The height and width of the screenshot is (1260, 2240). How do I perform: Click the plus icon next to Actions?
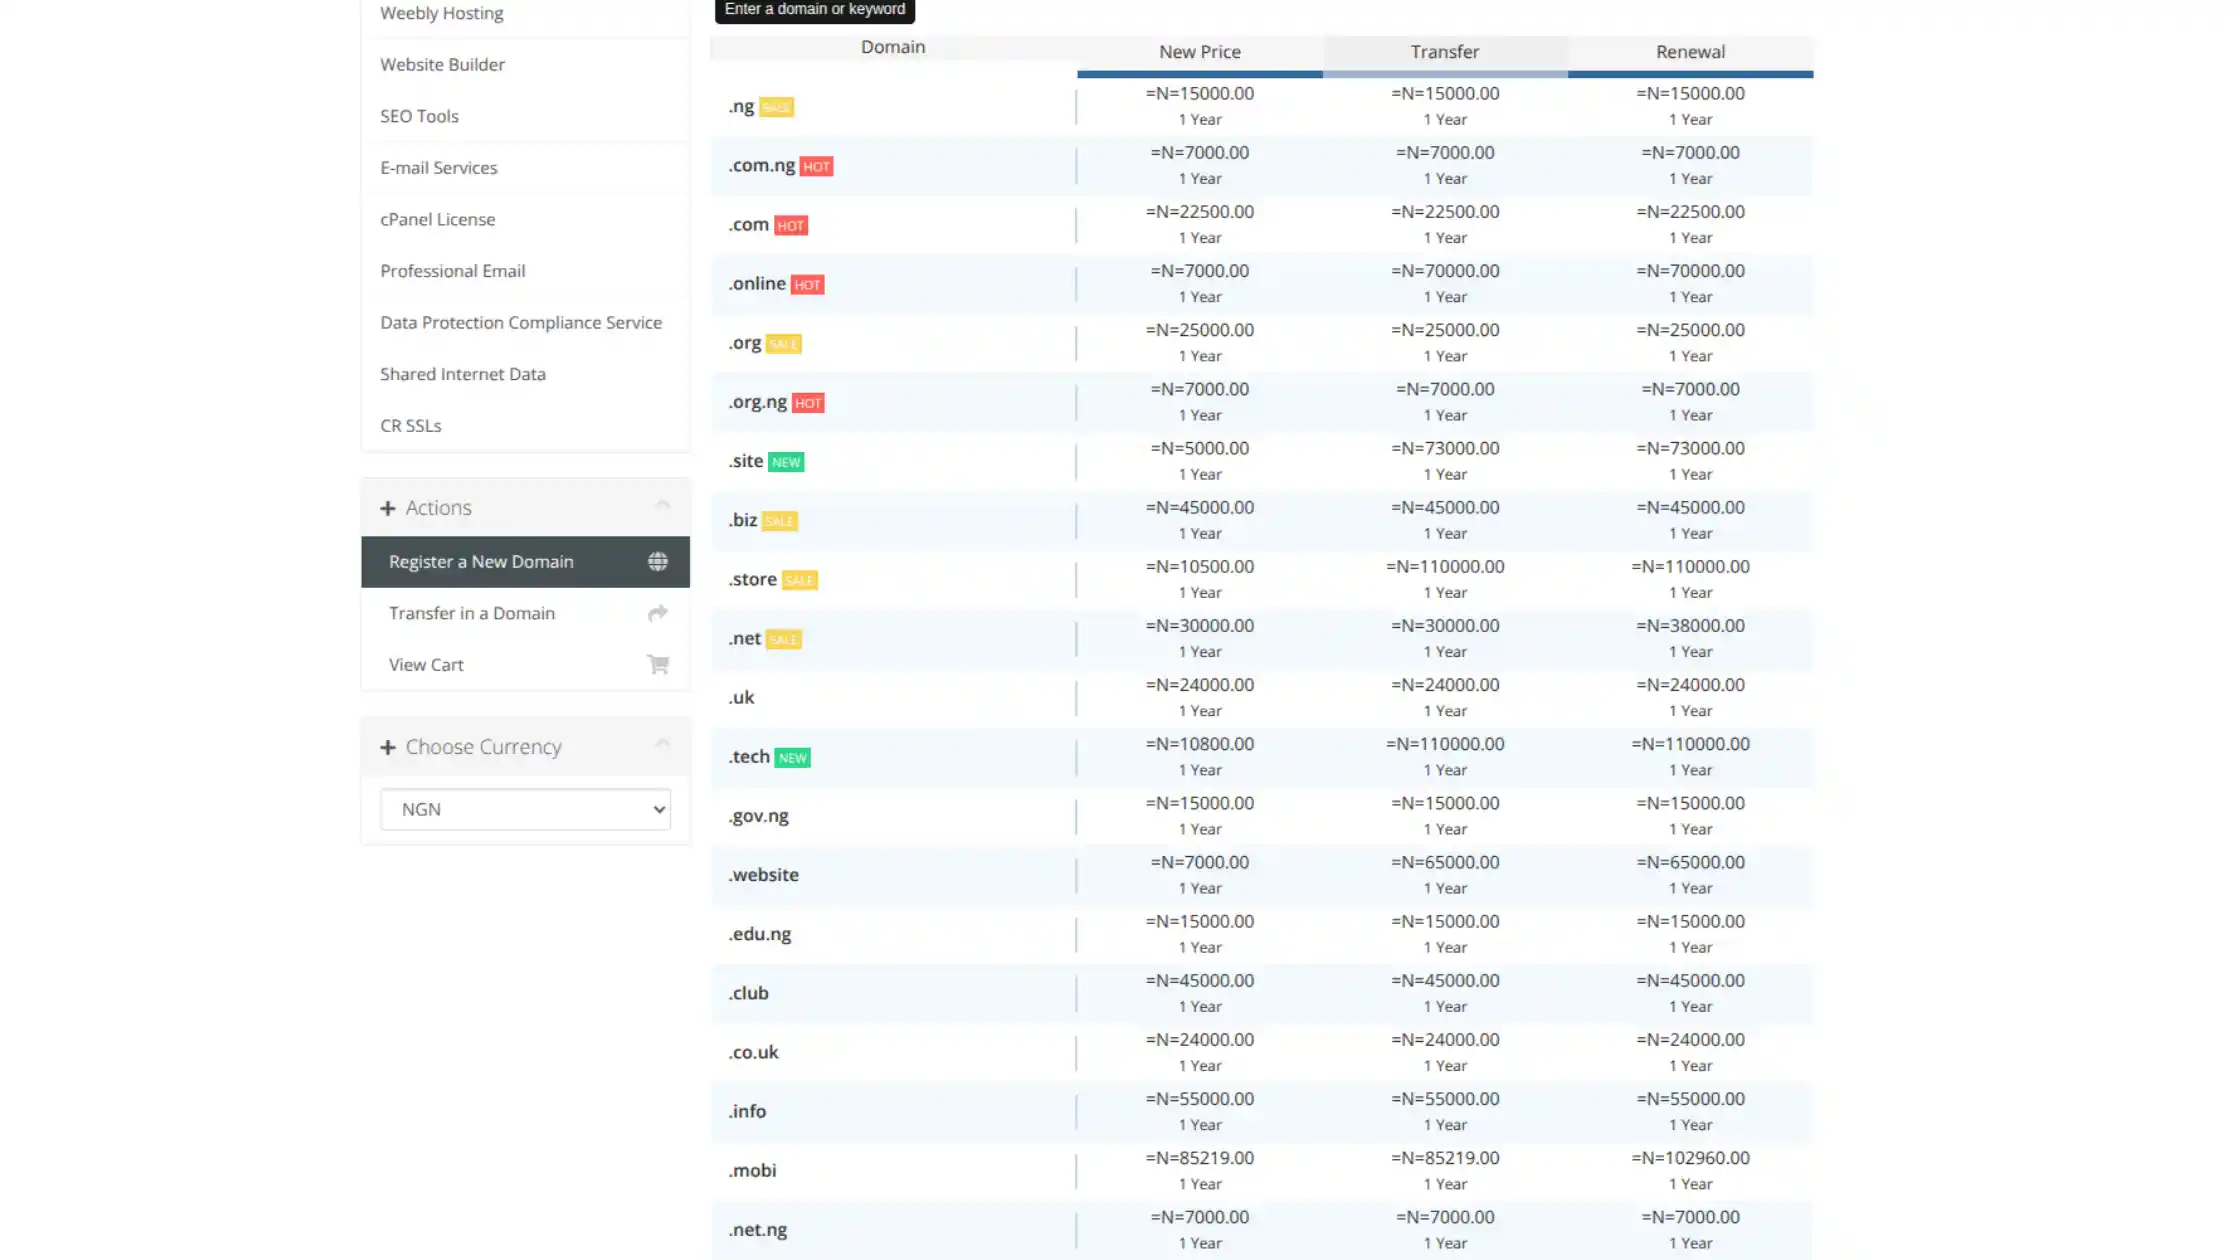[x=388, y=508]
